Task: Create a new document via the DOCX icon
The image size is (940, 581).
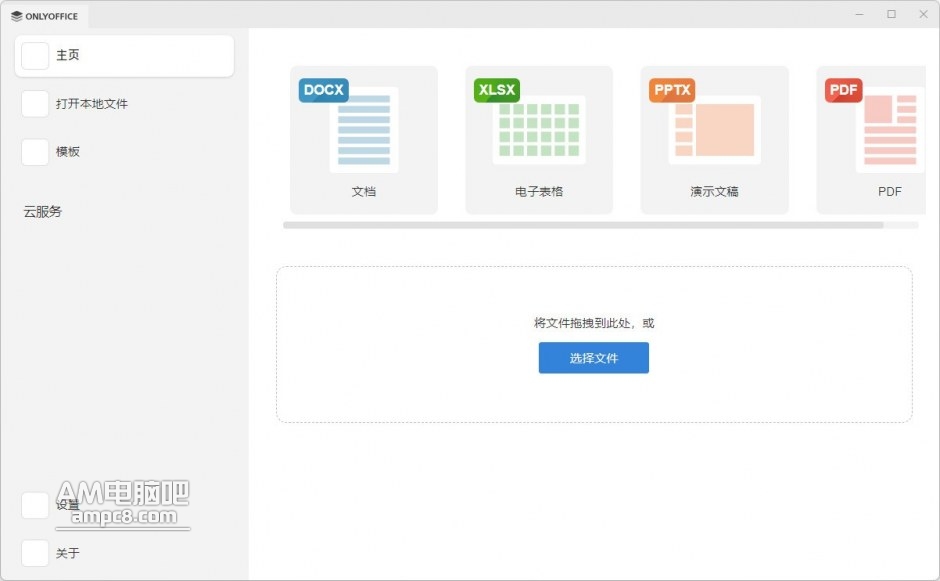Action: click(363, 127)
